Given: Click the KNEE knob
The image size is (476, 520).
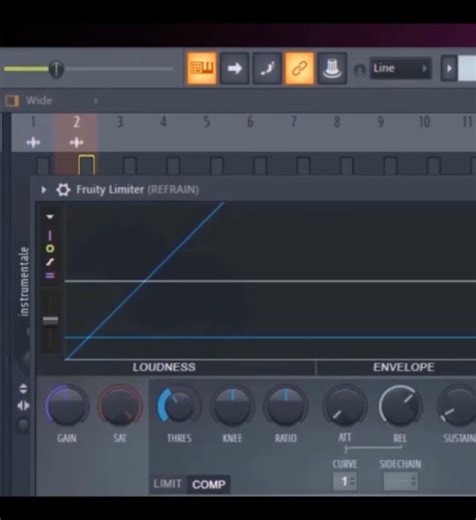Looking at the screenshot, I should tap(232, 405).
